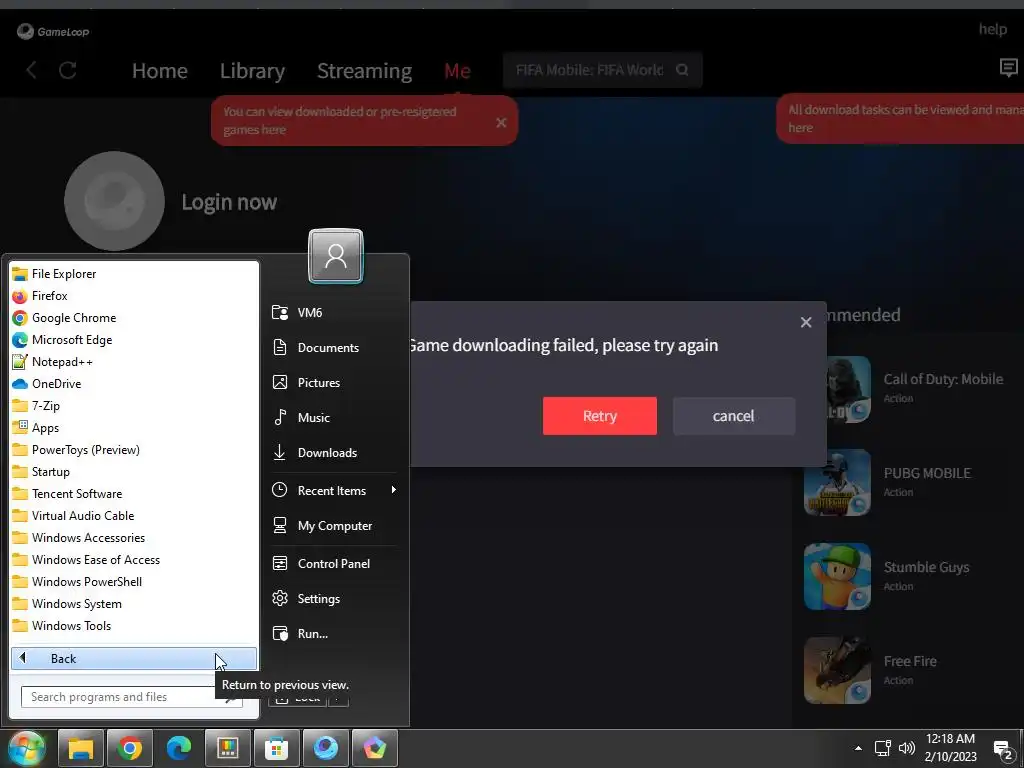Expand the Virtual Audio Cable folder
This screenshot has height=768, width=1024.
134,516
